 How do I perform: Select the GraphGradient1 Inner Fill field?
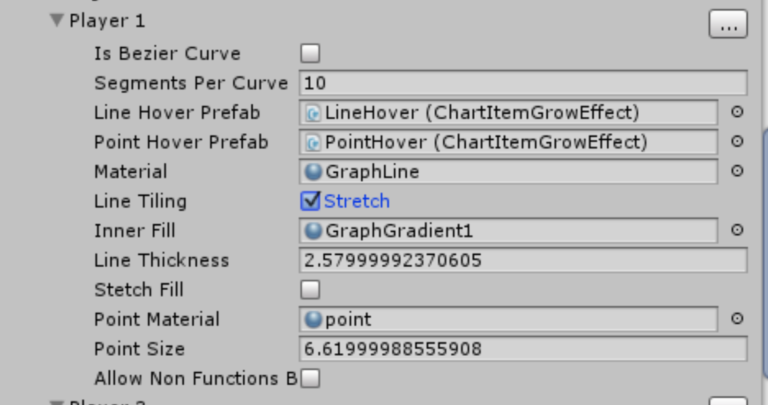508,231
